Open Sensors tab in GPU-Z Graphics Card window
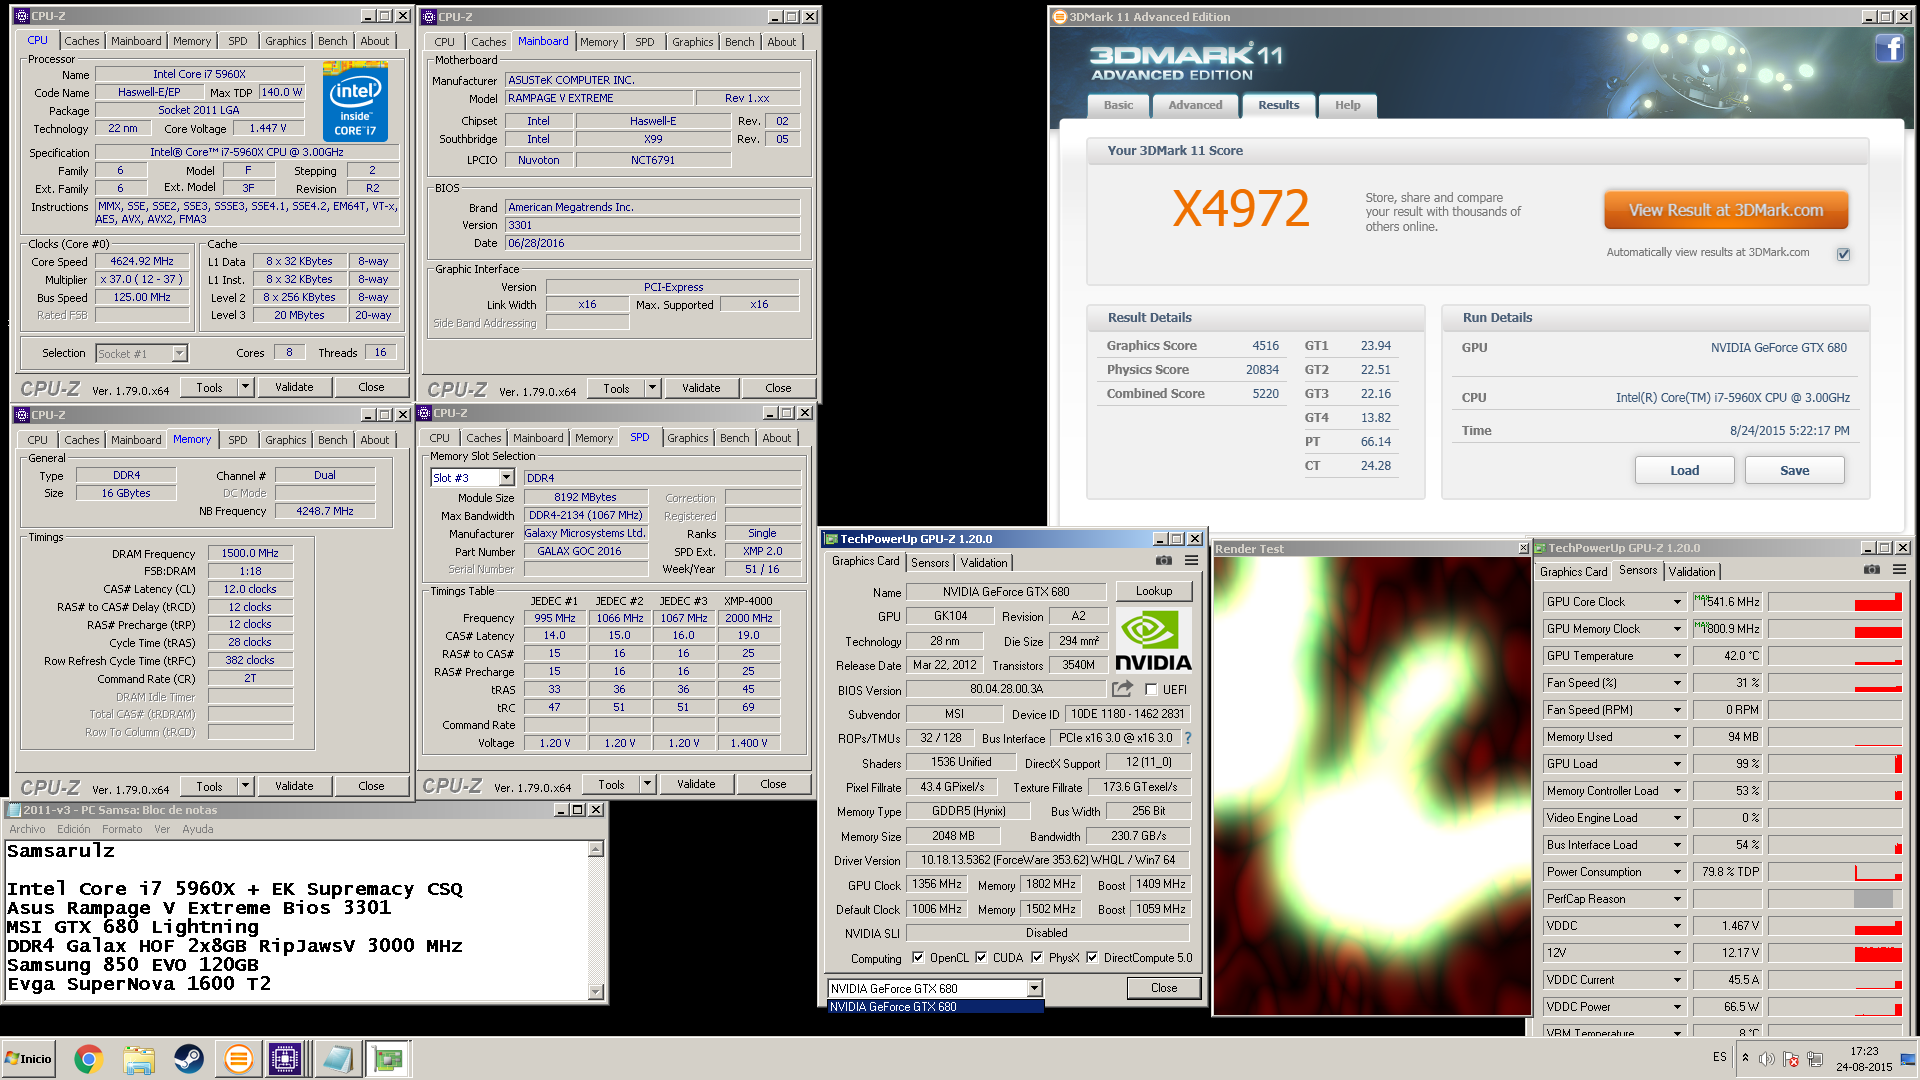The width and height of the screenshot is (1920, 1080). pos(930,563)
